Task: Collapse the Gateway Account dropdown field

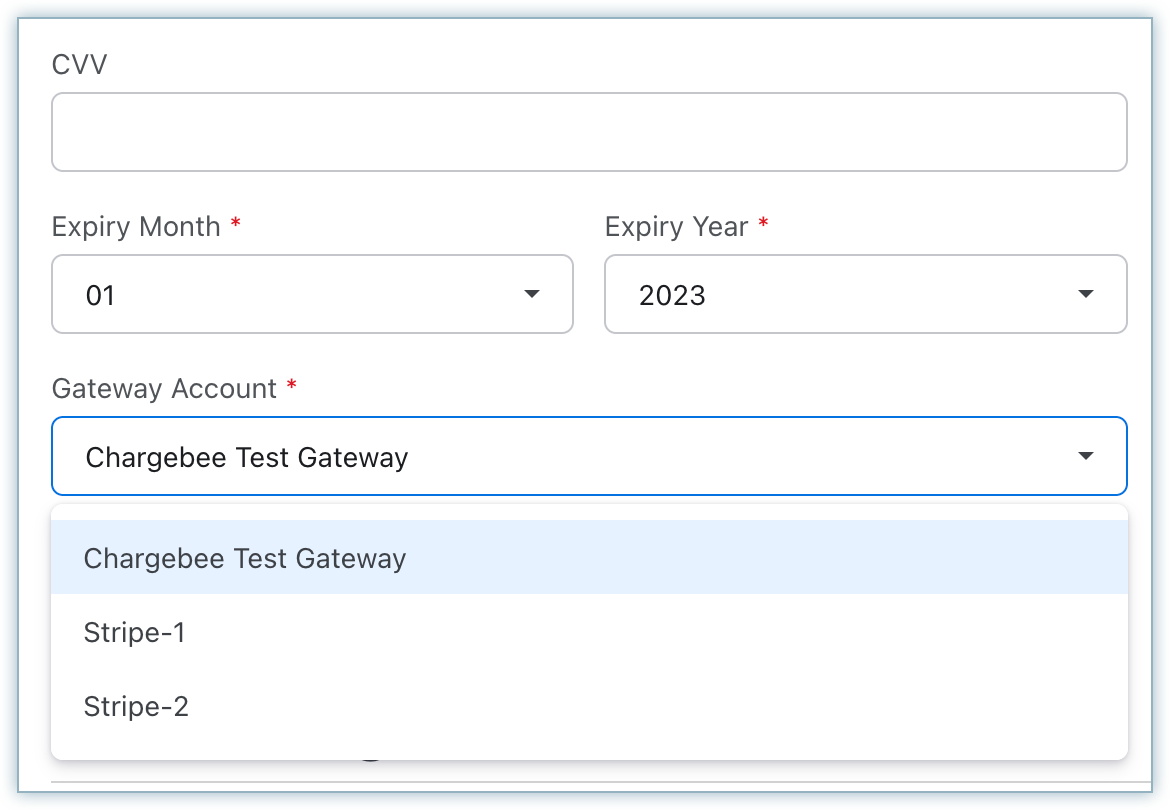Action: click(589, 456)
